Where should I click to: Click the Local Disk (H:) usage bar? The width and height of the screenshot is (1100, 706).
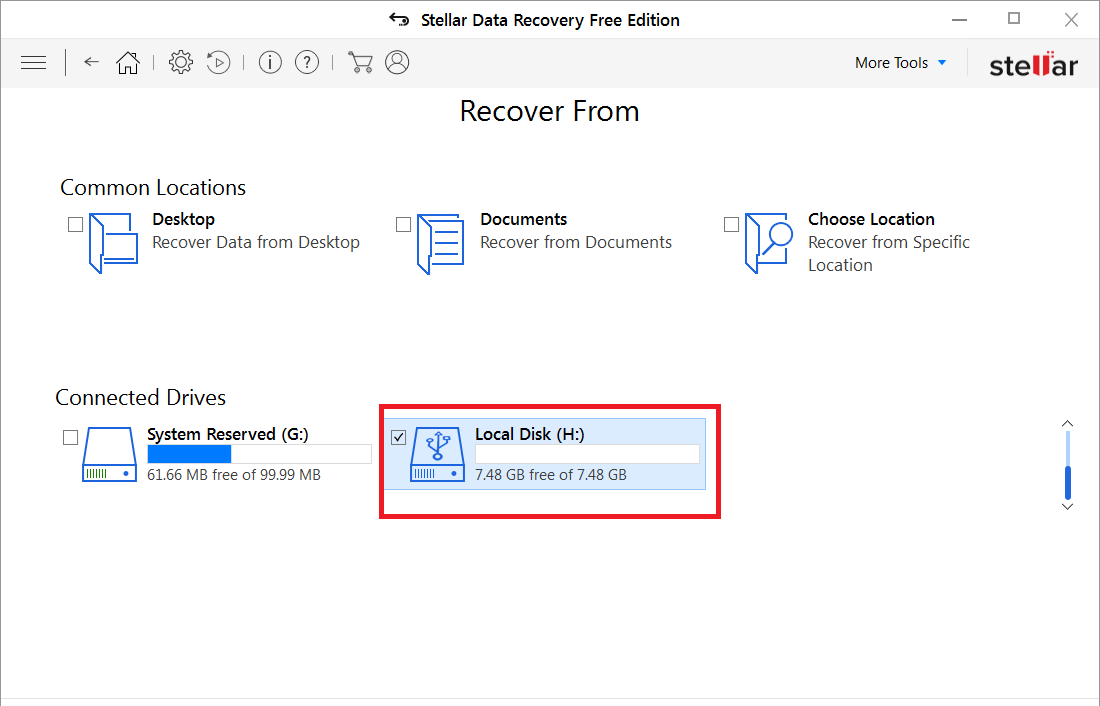(587, 454)
